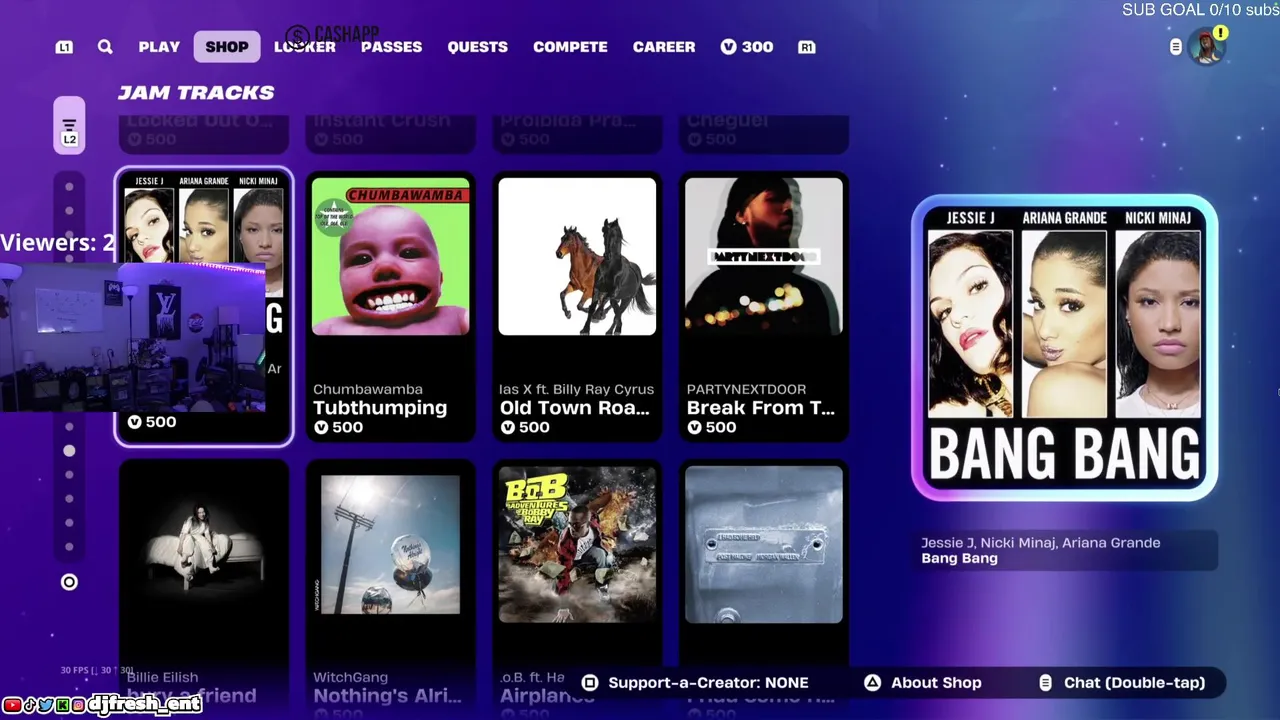The width and height of the screenshot is (1280, 720).
Task: Select the grey metal plate album card
Action: 764,590
